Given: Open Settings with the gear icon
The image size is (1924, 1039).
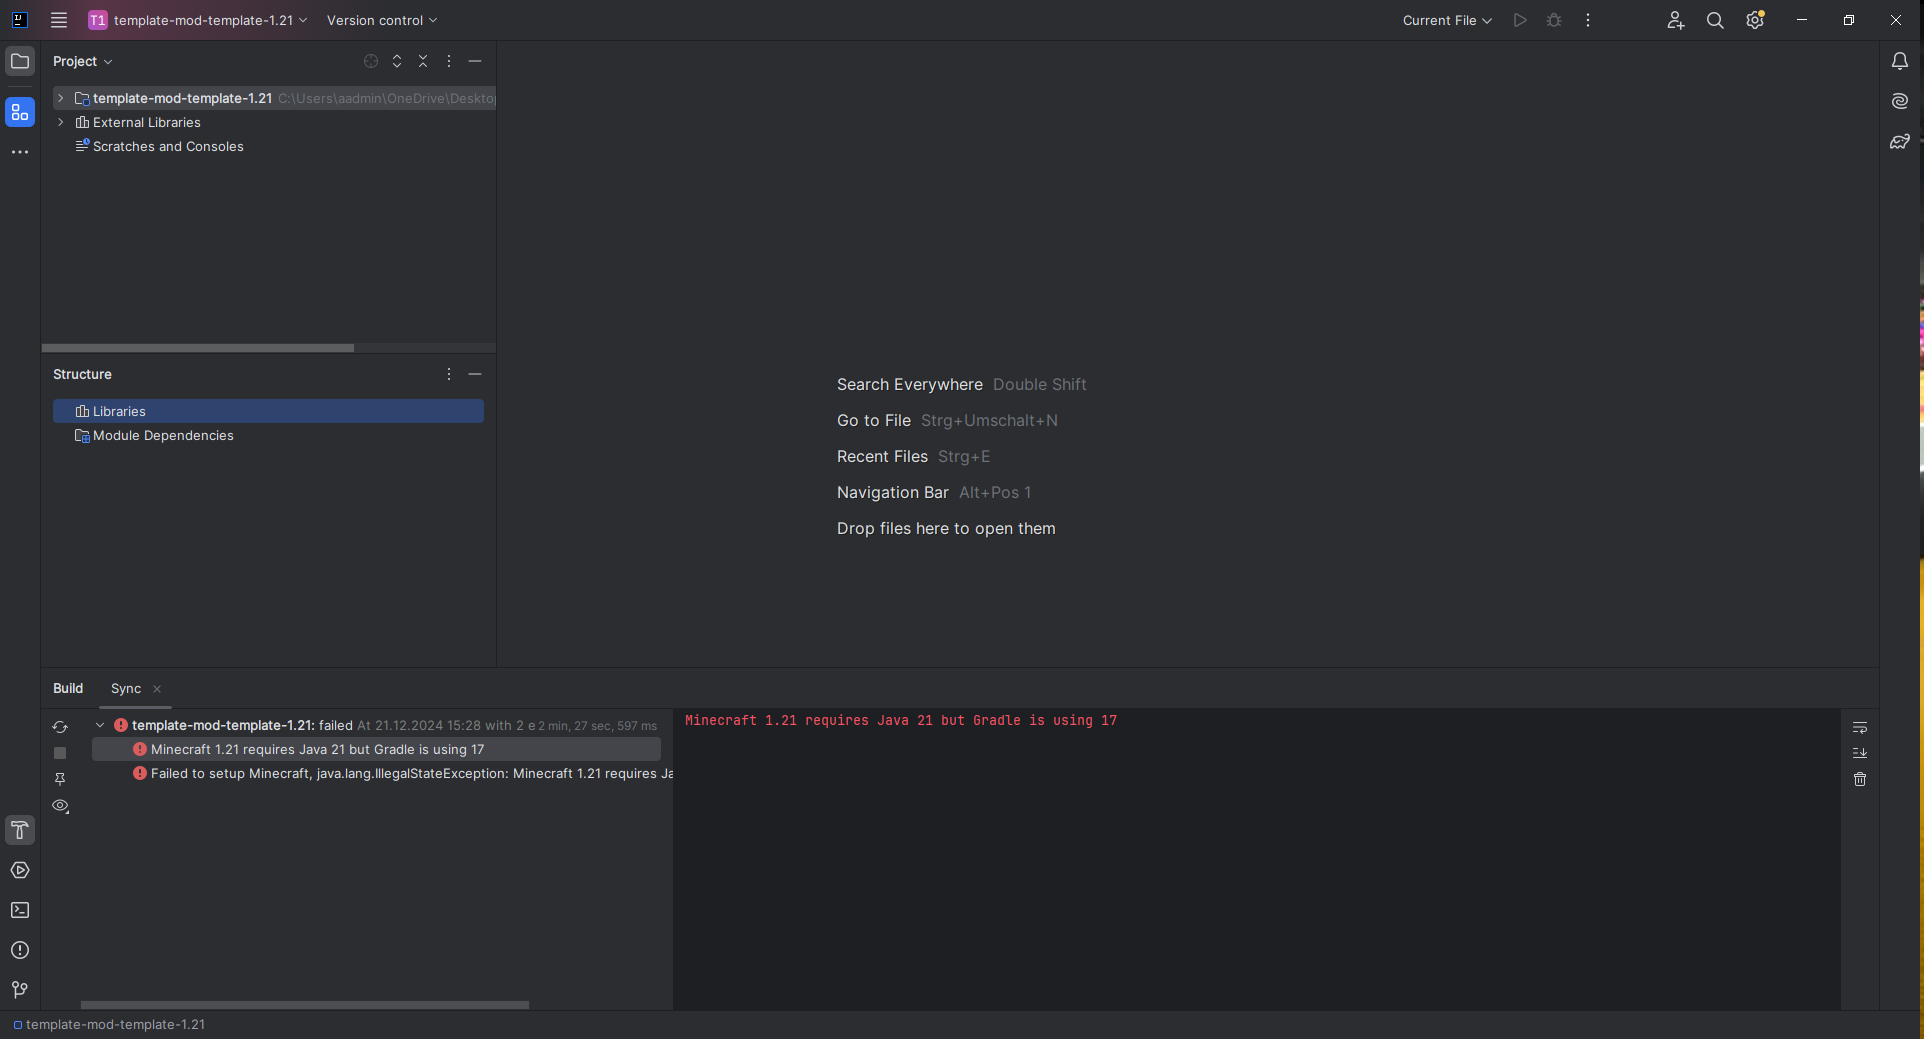Looking at the screenshot, I should [1755, 20].
